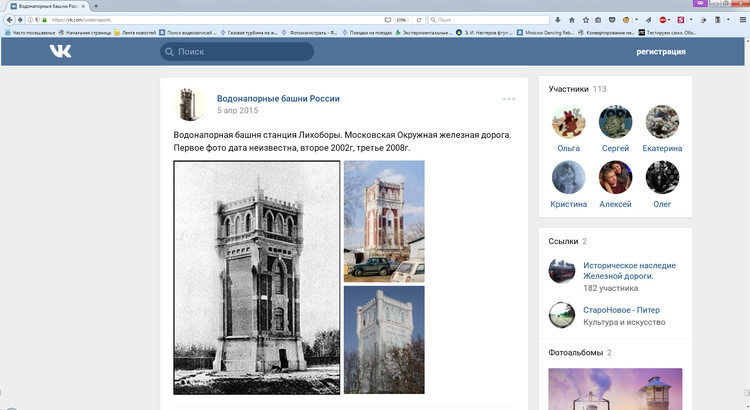750x410 pixels.
Task: Open the Фотоальбомы 2 section header
Action: pos(580,352)
